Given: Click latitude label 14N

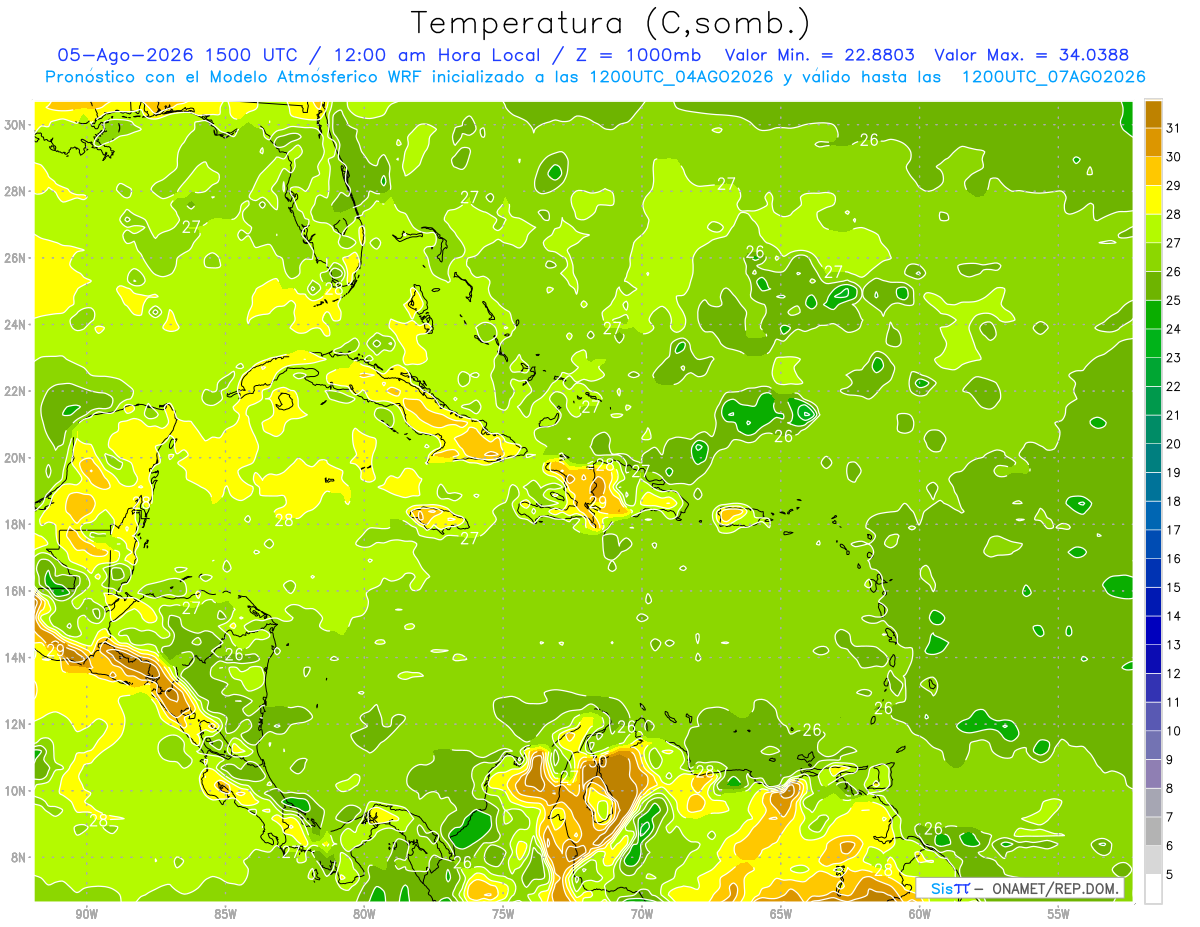Looking at the screenshot, I should point(16,657).
